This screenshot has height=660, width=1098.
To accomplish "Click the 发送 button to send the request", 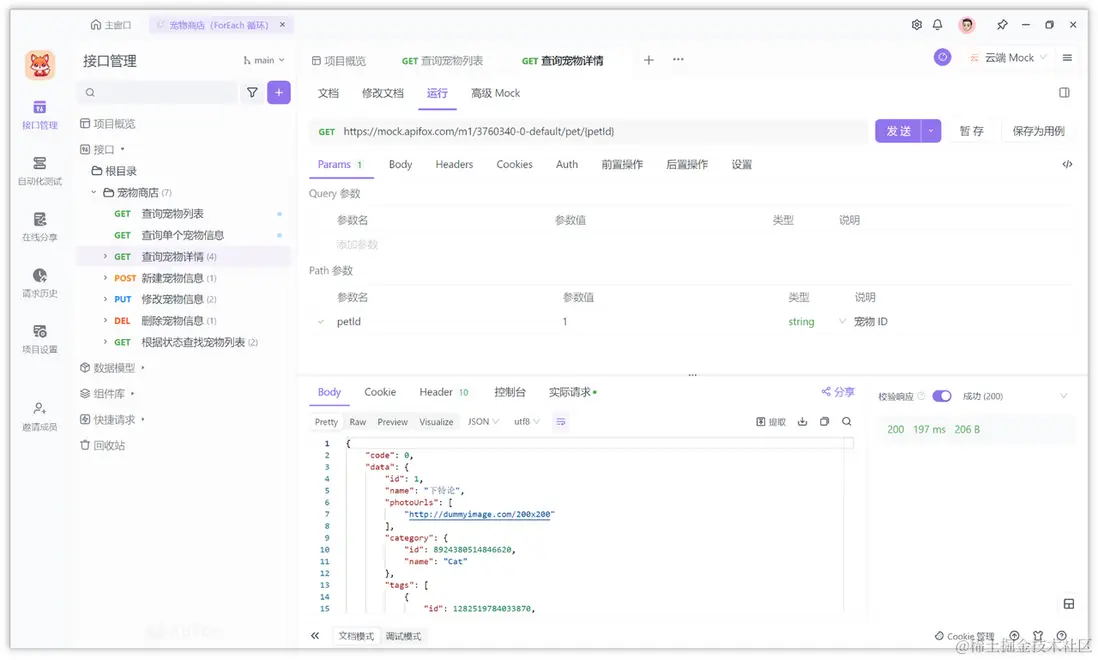I will pyautogui.click(x=897, y=130).
